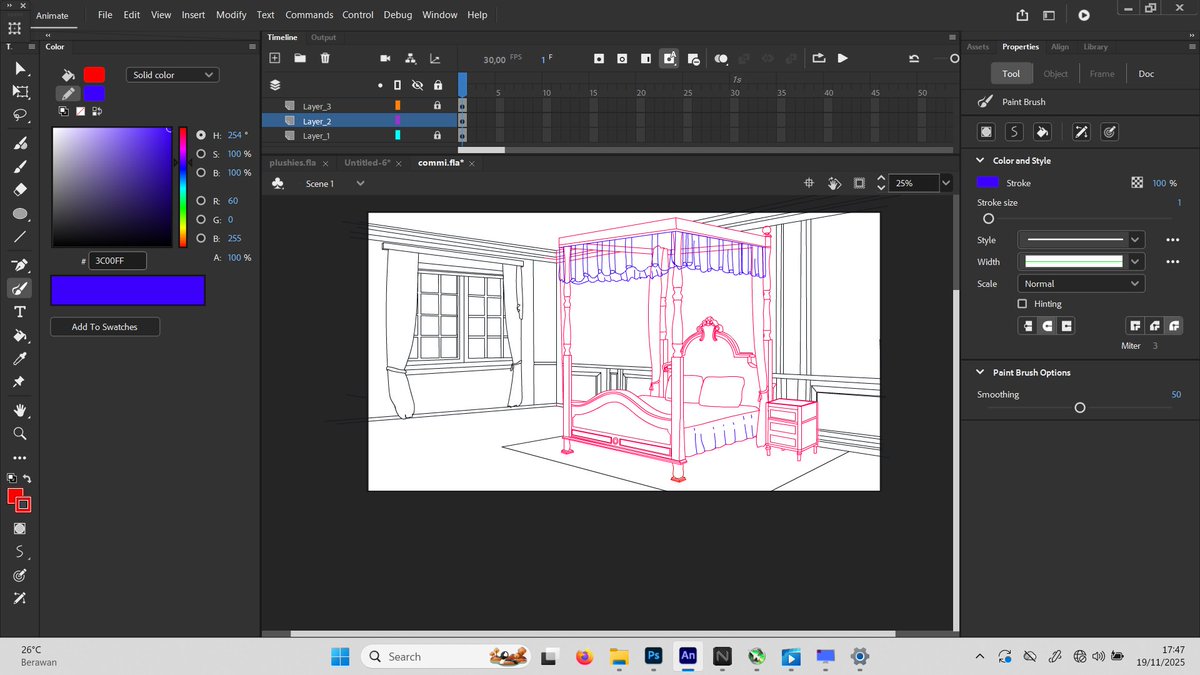Open the Modify menu

[x=231, y=15]
